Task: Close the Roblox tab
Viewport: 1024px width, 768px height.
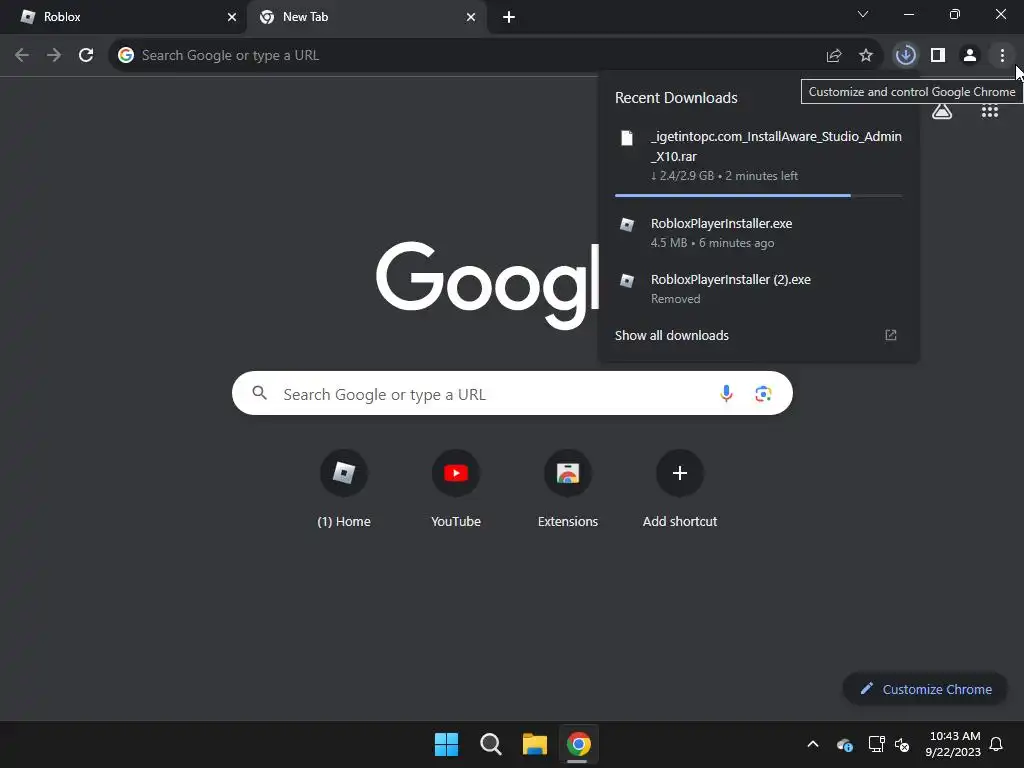Action: click(x=232, y=17)
